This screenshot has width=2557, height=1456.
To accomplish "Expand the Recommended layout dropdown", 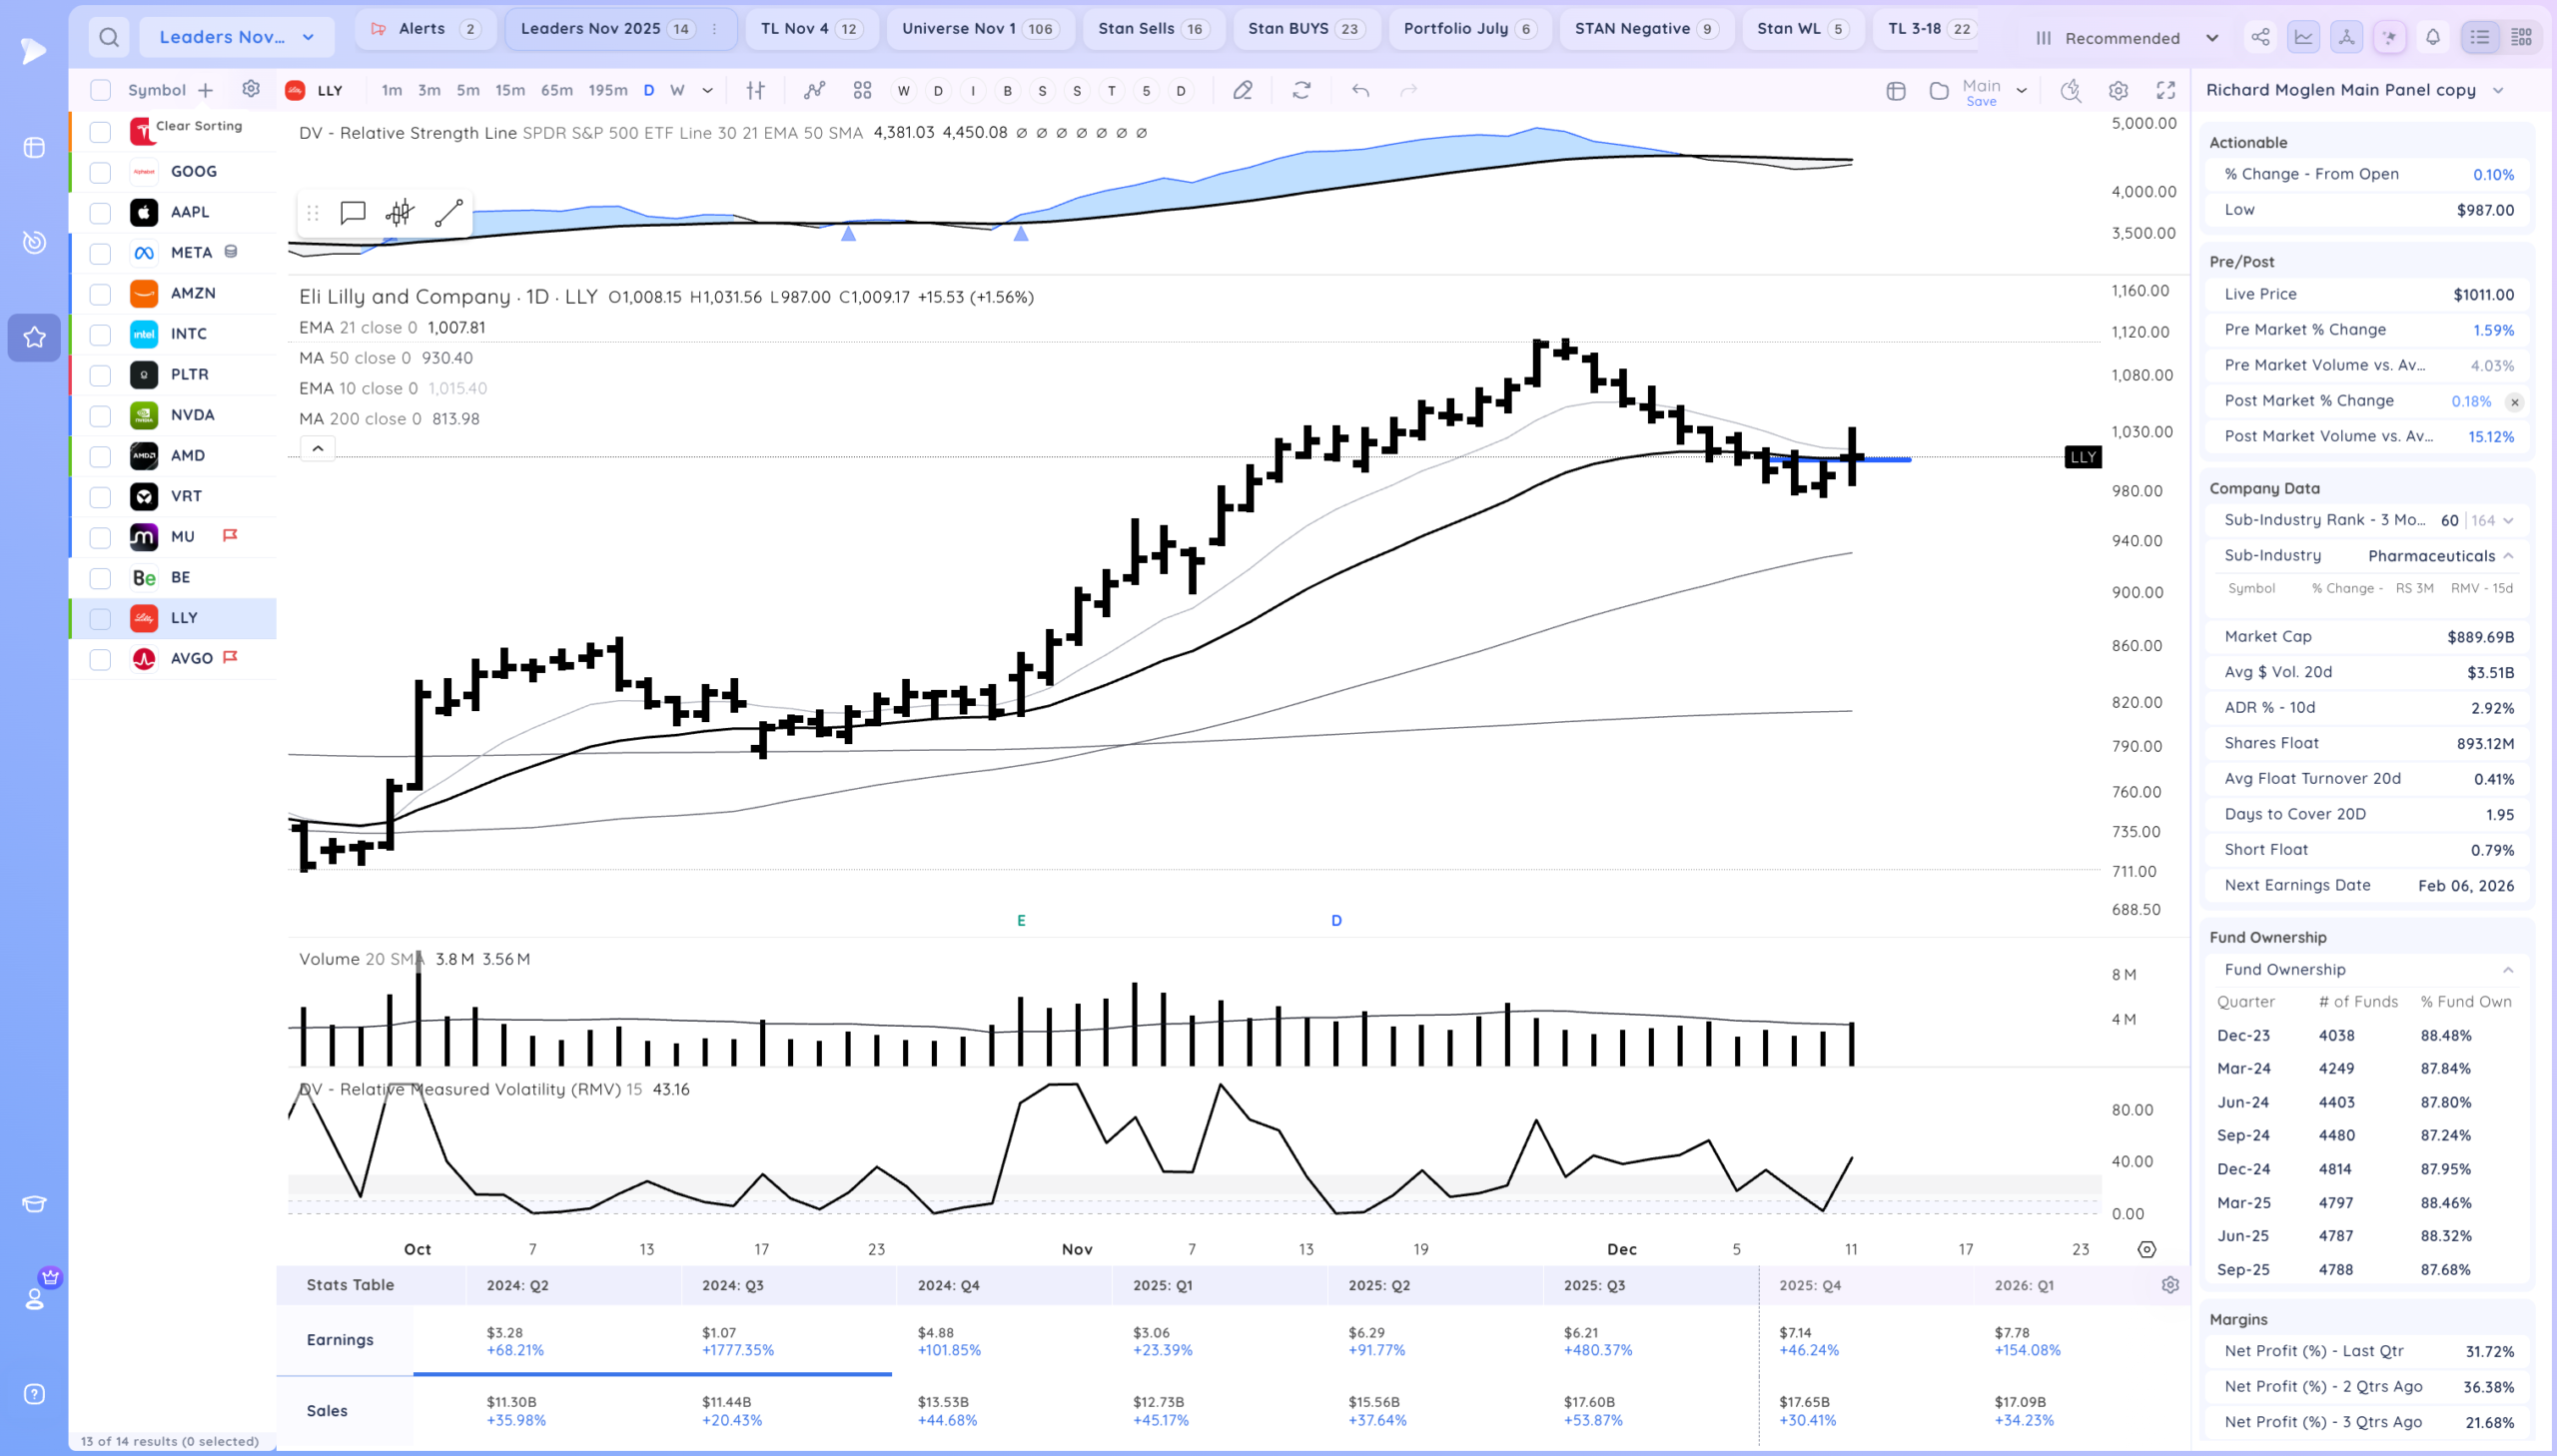I will [2127, 38].
